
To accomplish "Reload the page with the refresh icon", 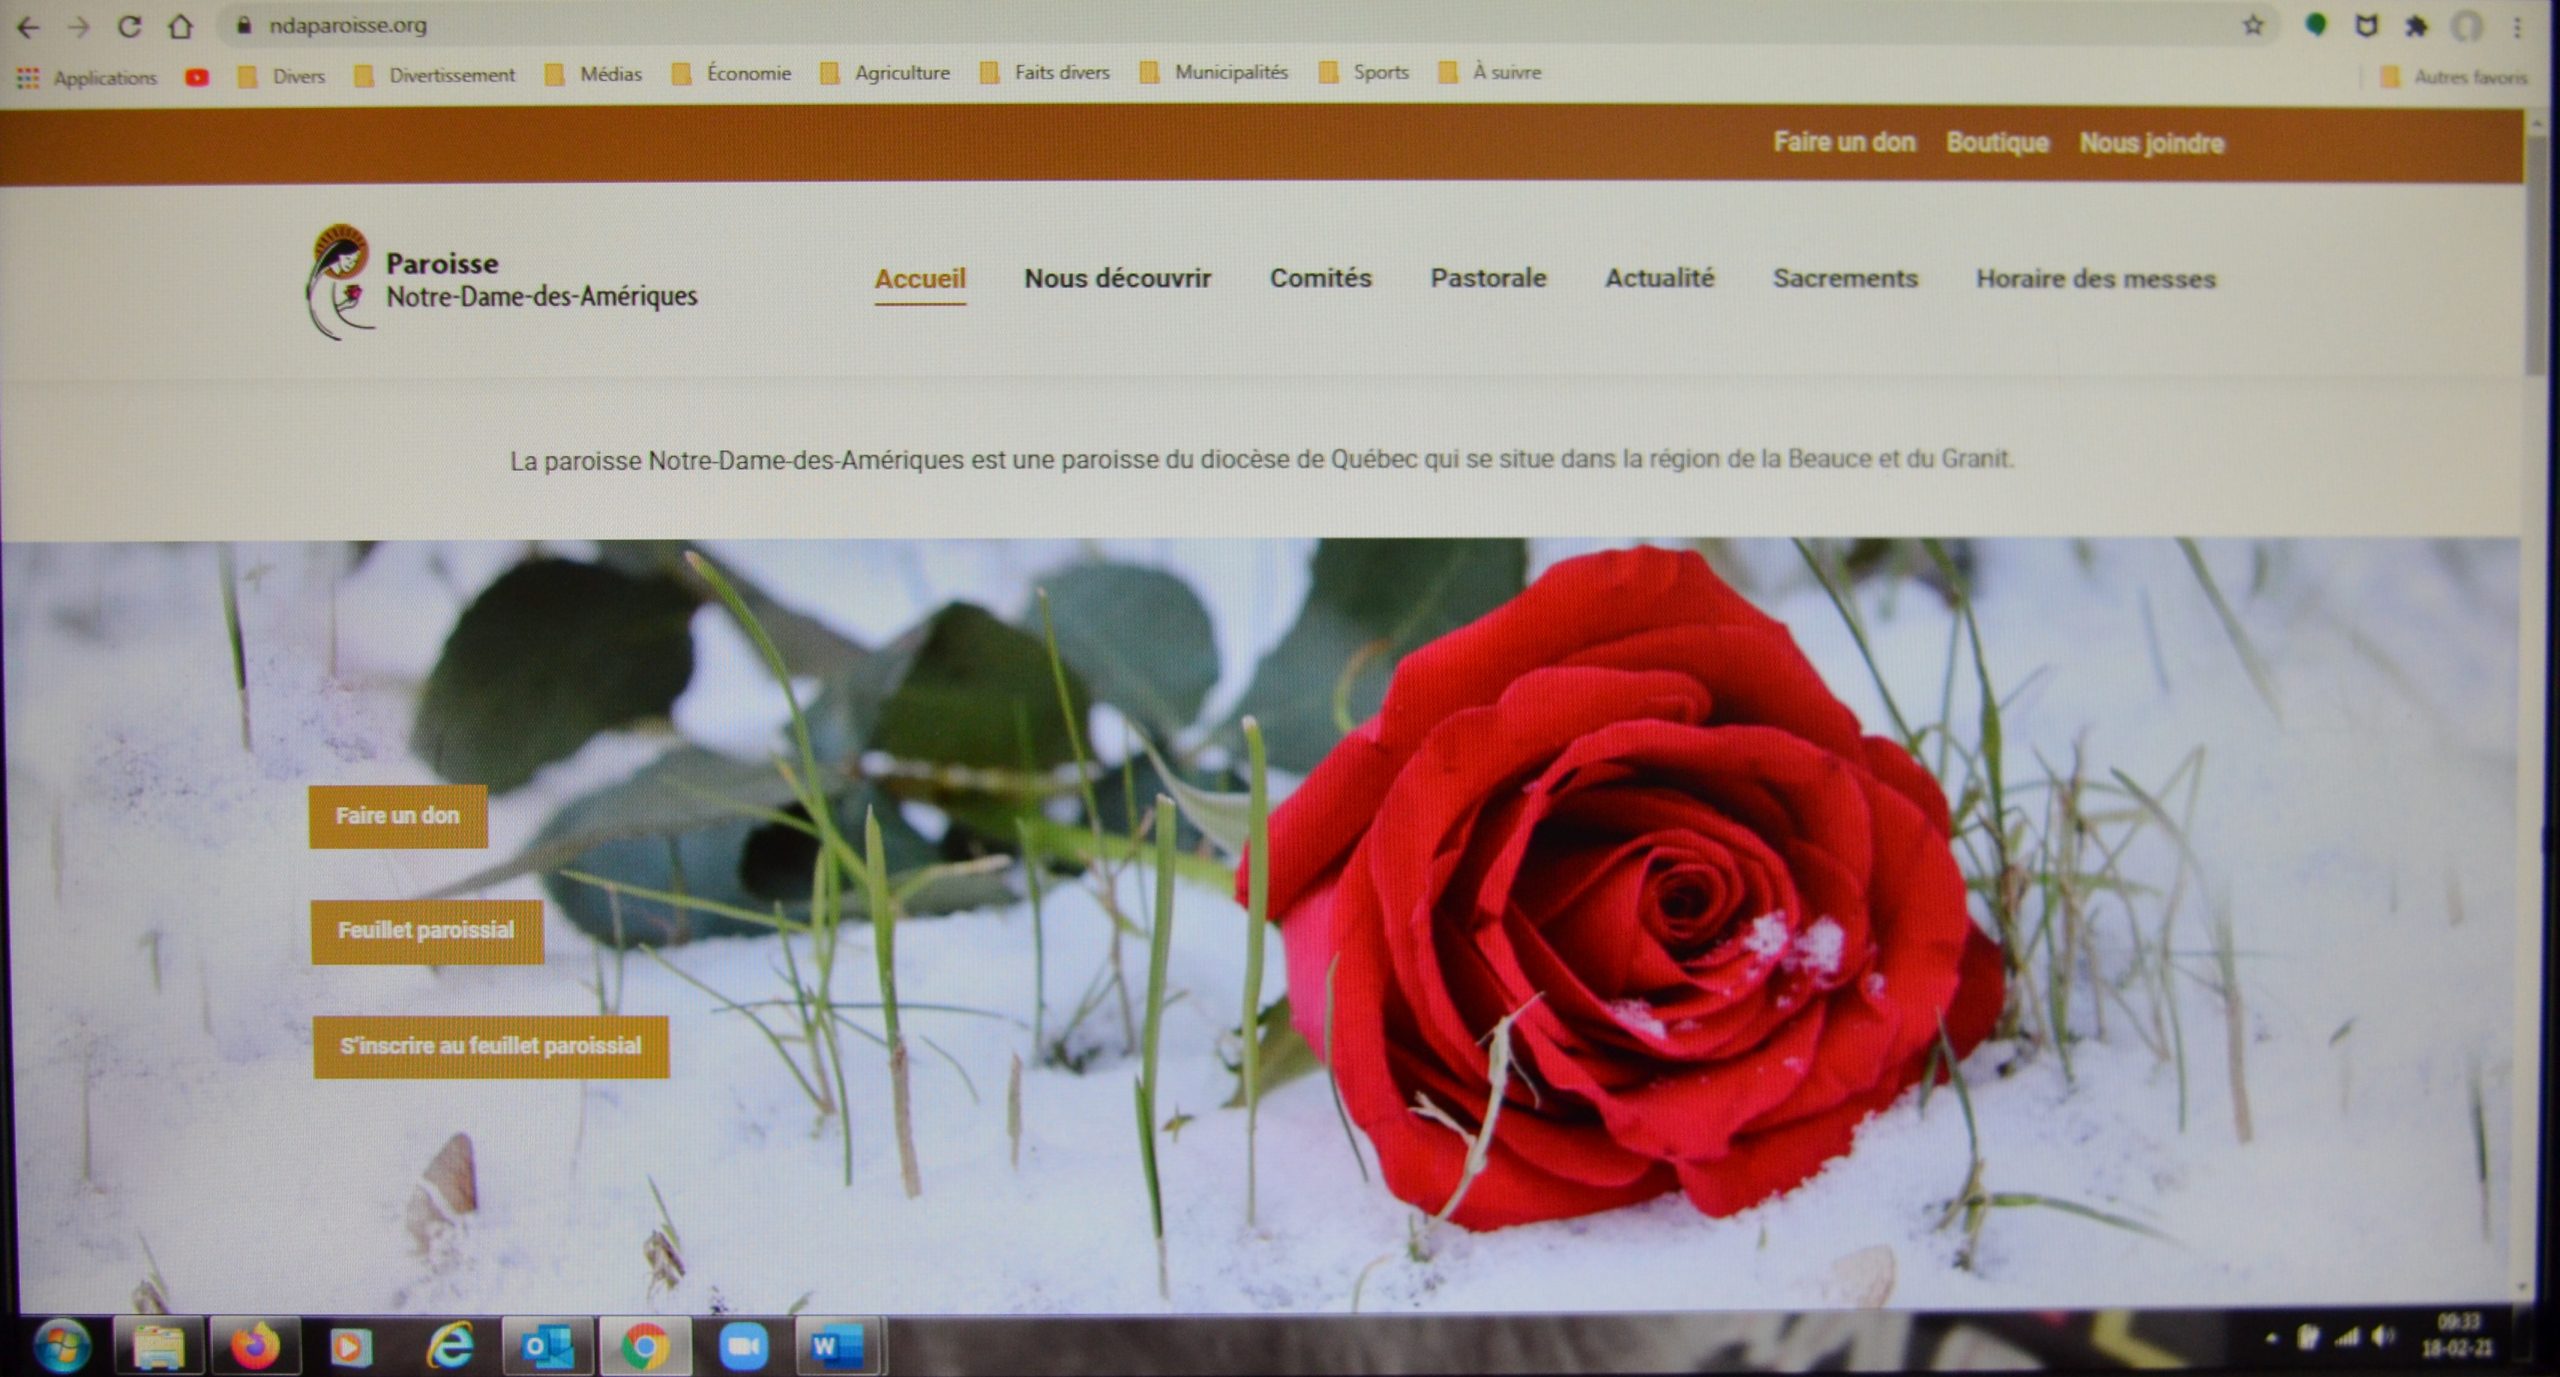I will 129,27.
